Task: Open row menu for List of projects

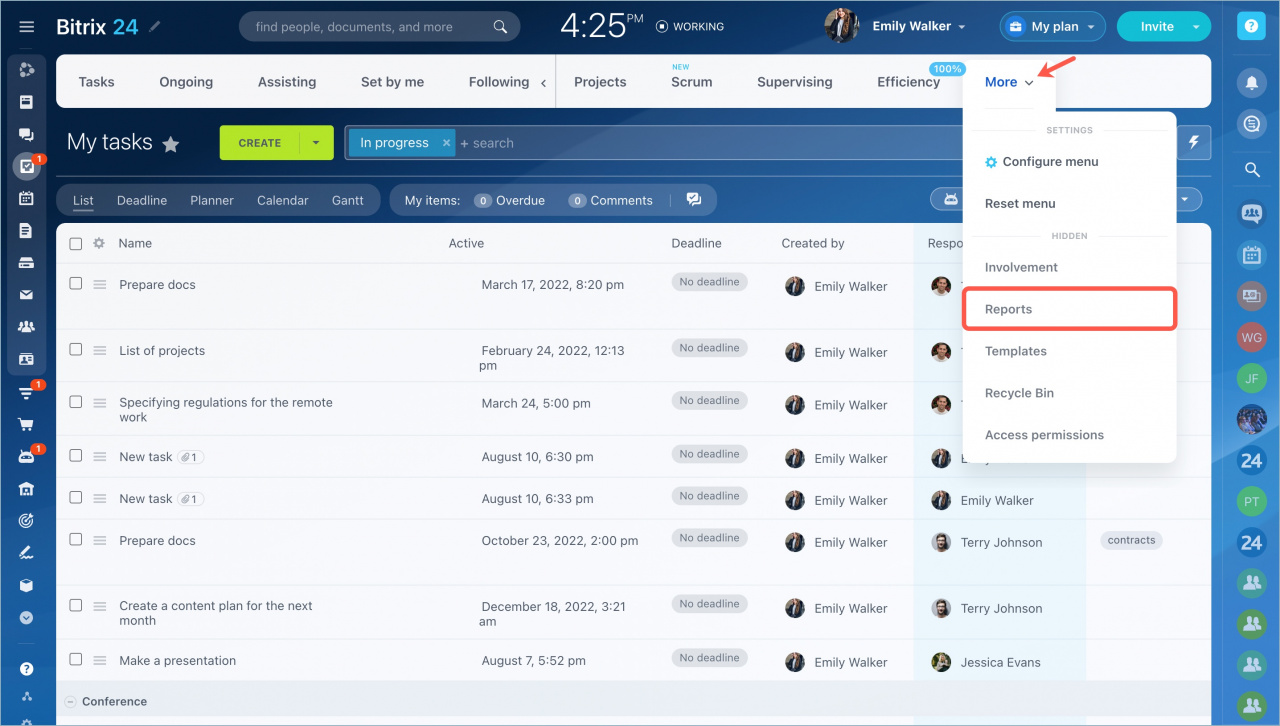Action: pyautogui.click(x=100, y=350)
